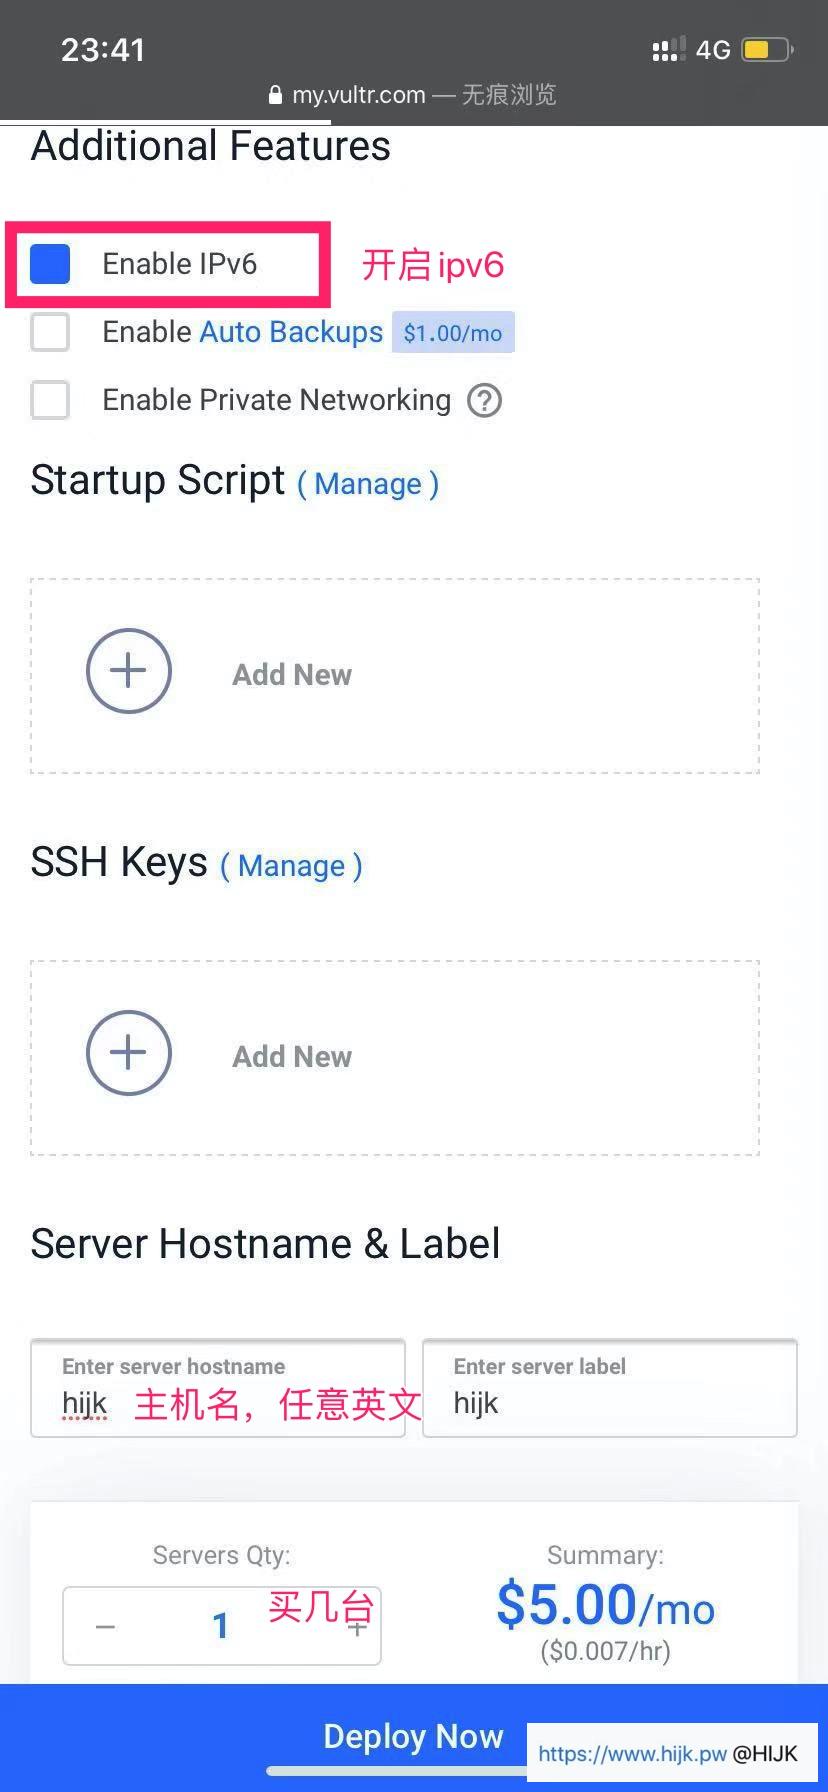The width and height of the screenshot is (828, 1792).
Task: Tap the cellular signal bars icon
Action: tap(668, 49)
